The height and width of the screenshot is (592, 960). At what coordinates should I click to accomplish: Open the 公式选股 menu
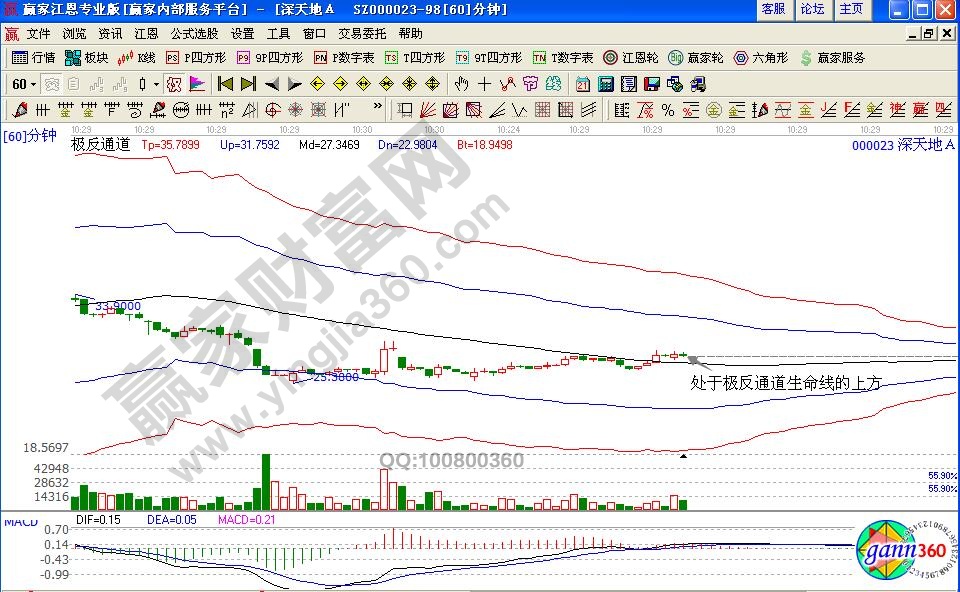[195, 33]
